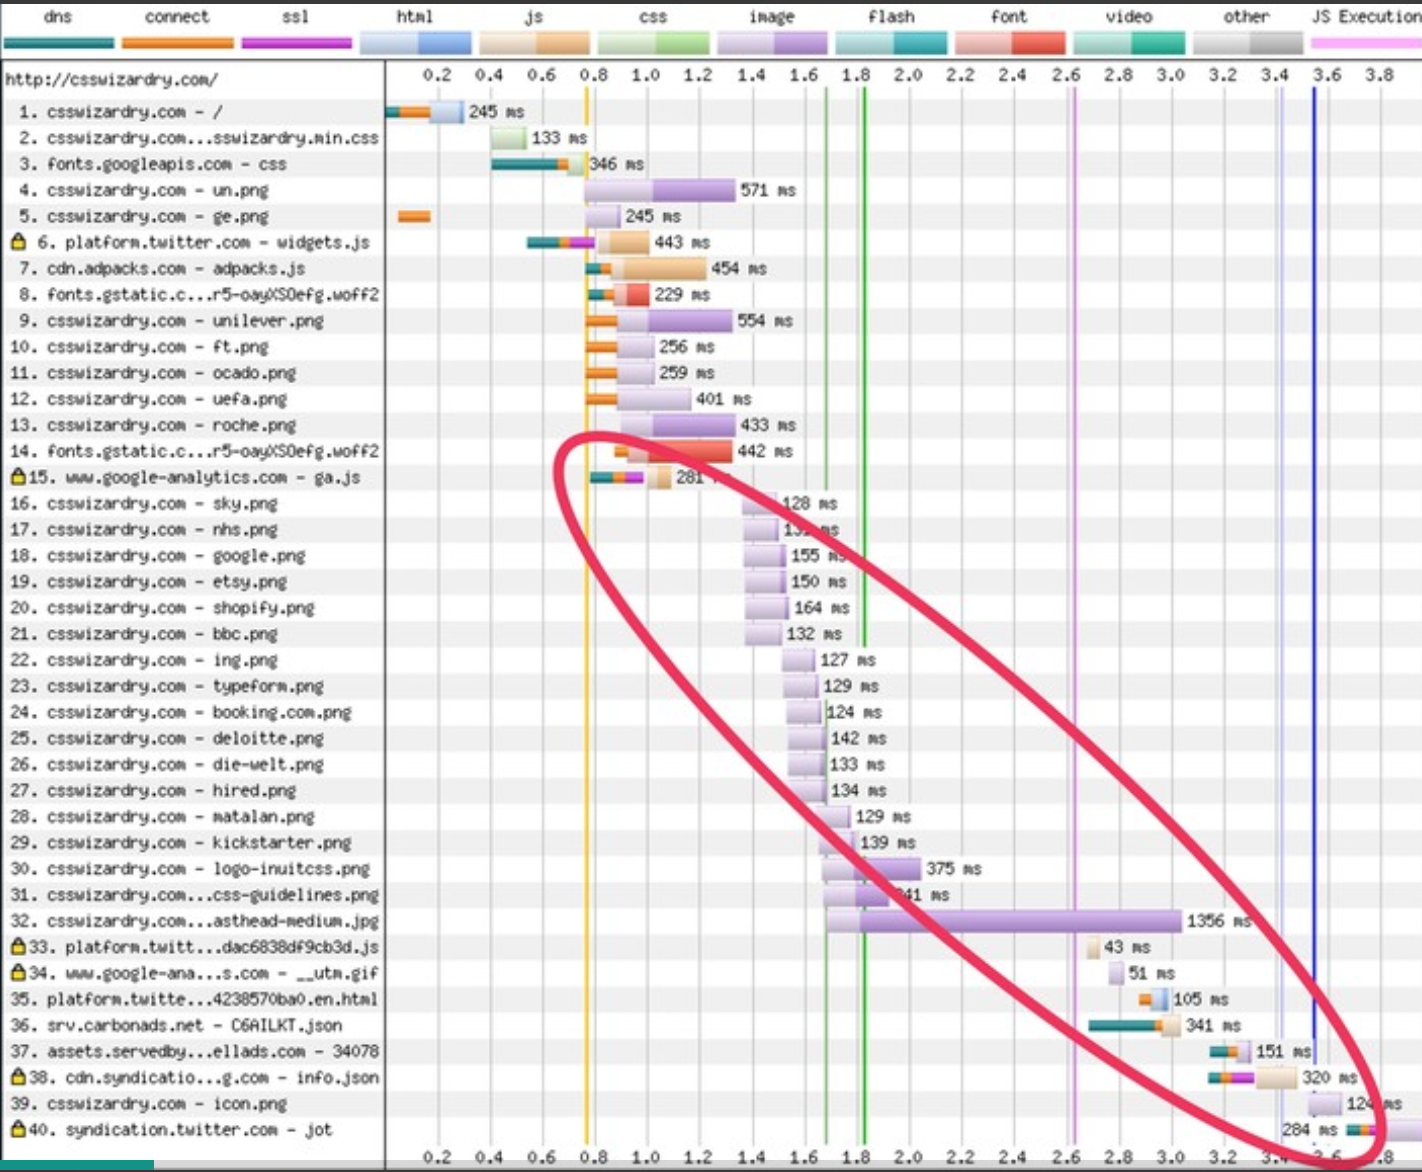The width and height of the screenshot is (1422, 1172).
Task: Click the JS Execution legend bar
Action: [1366, 43]
